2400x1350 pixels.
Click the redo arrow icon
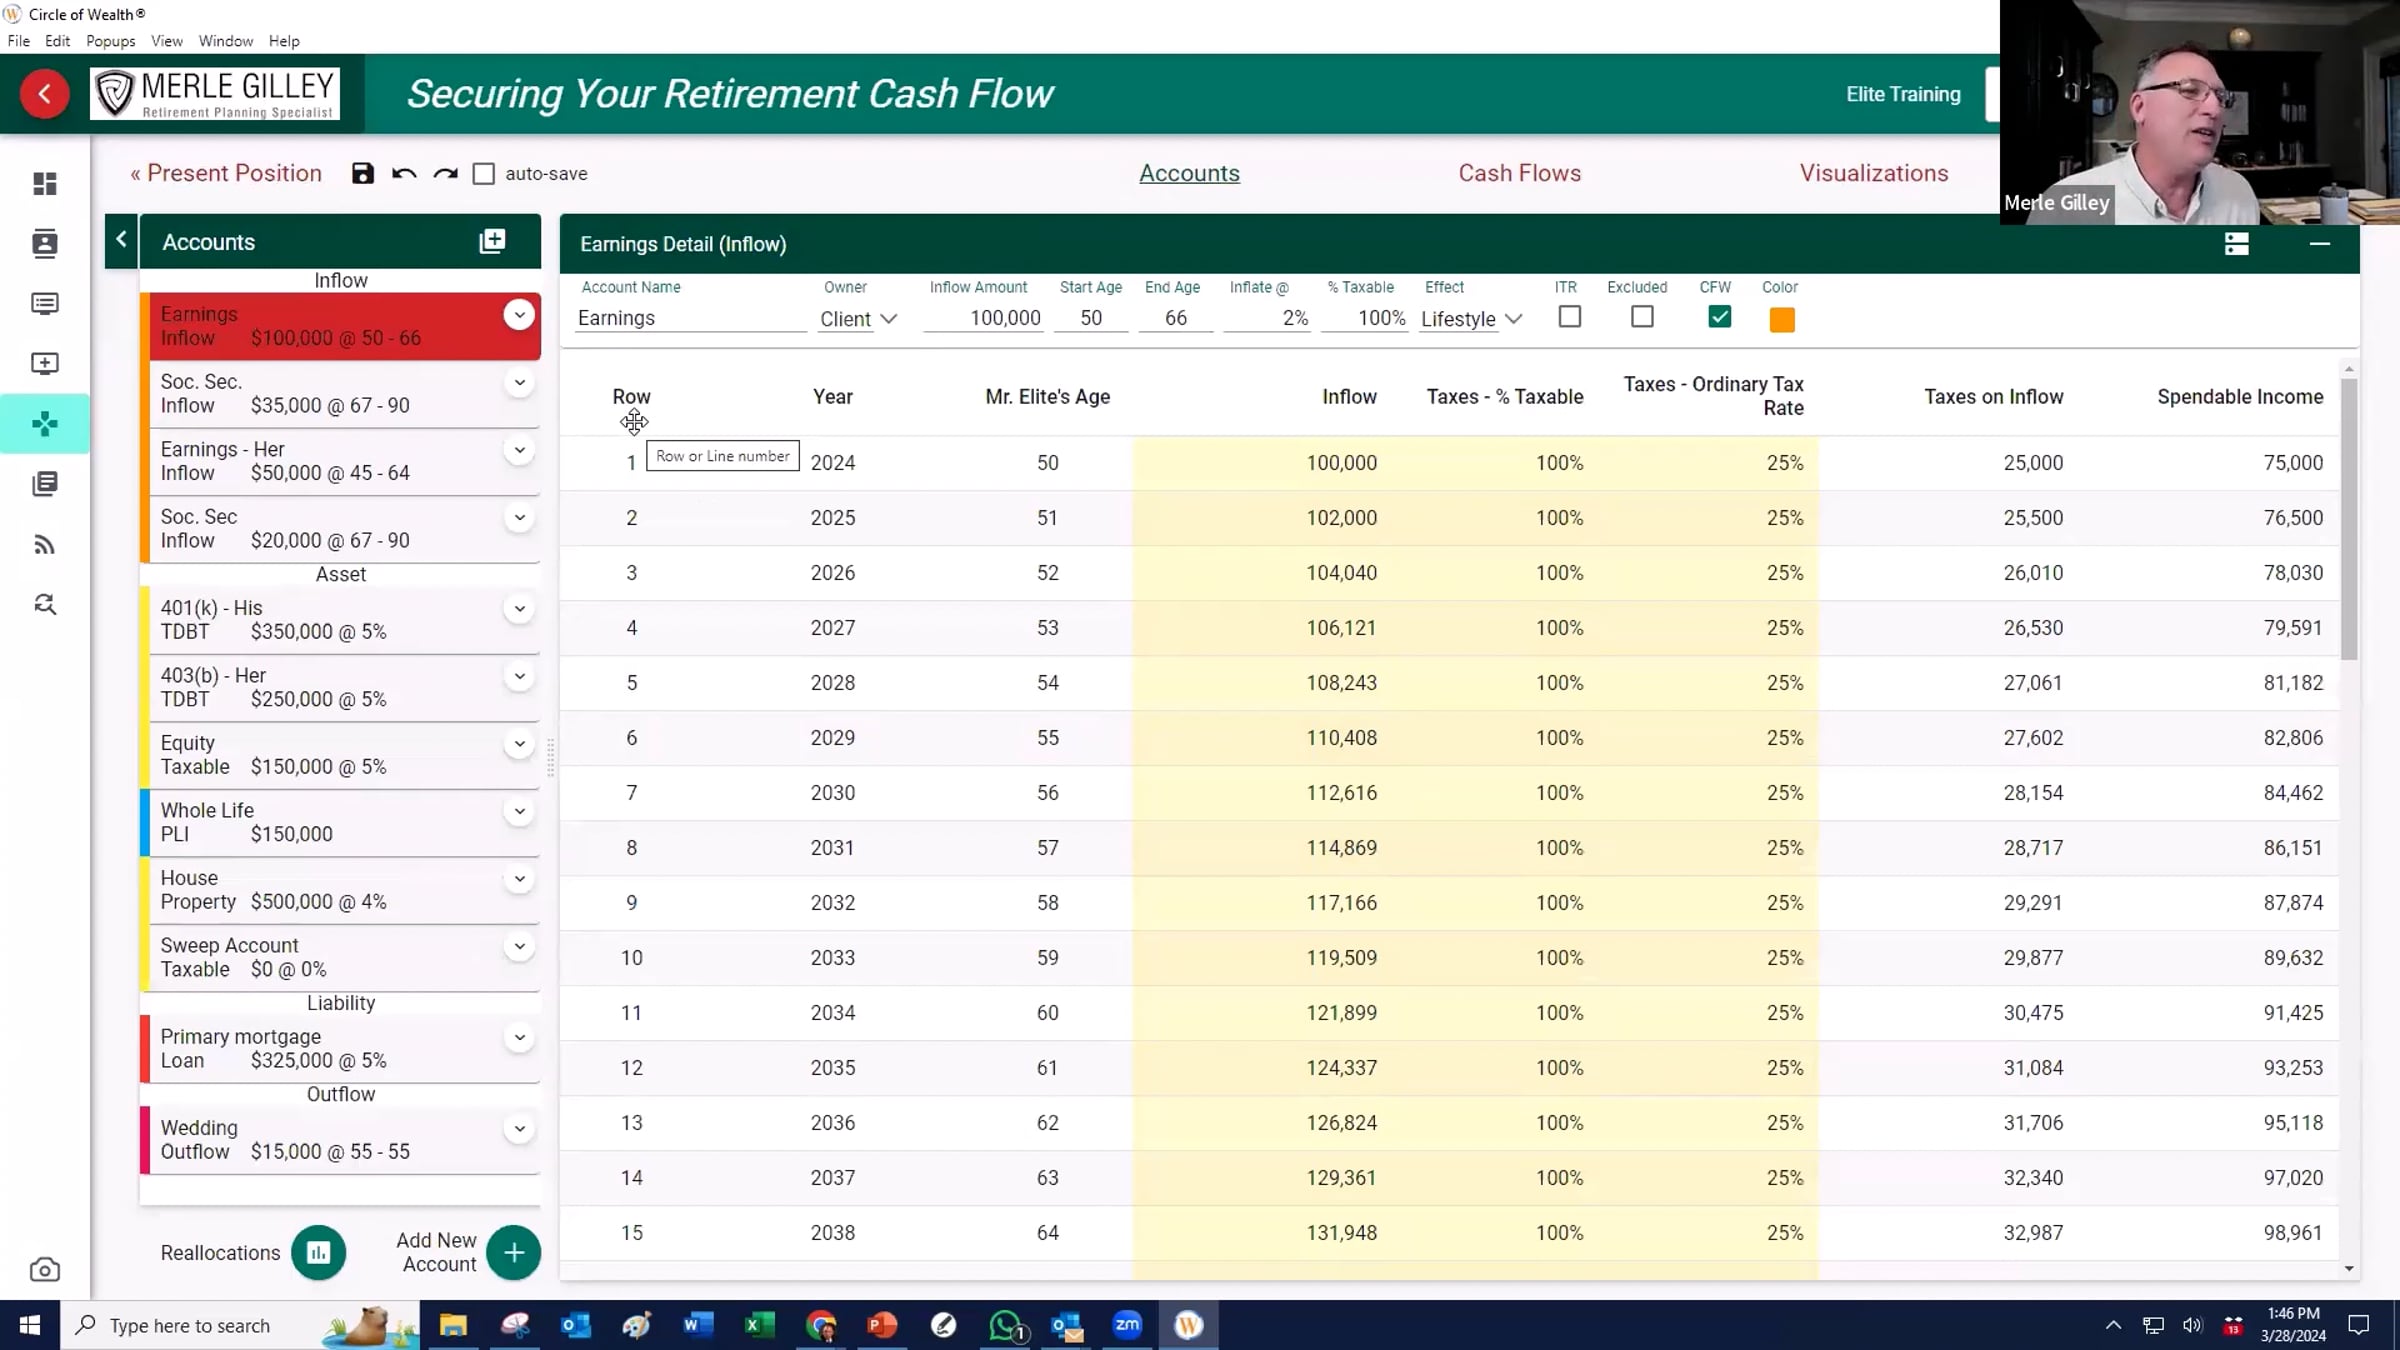[445, 173]
